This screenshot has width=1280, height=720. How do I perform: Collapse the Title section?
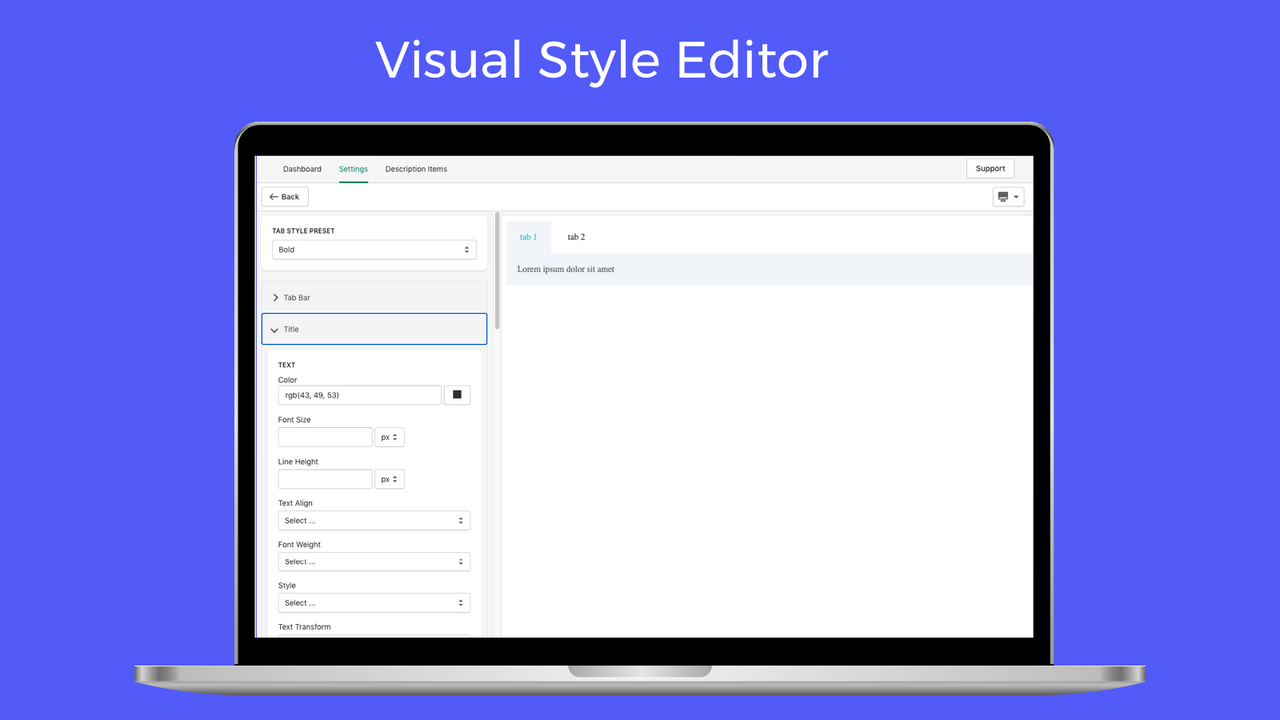(x=374, y=329)
